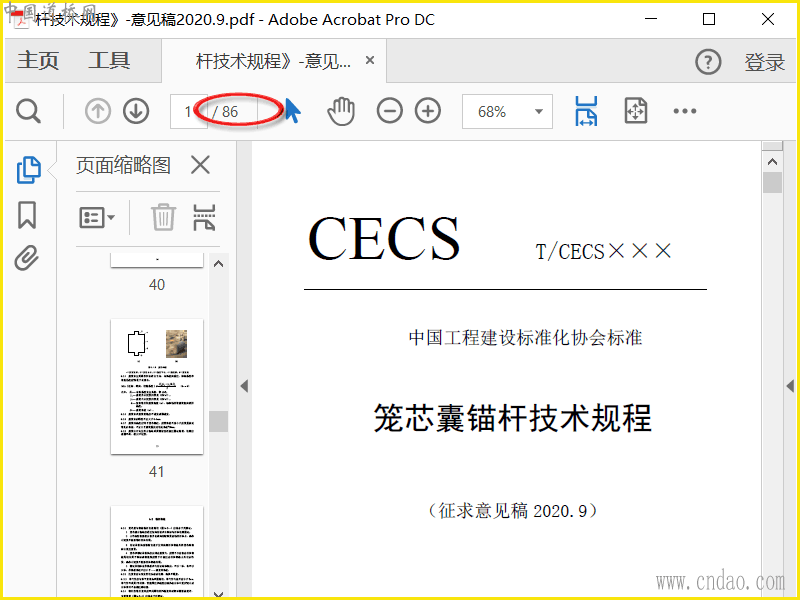Image resolution: width=800 pixels, height=600 pixels.
Task: Go to next page arrow
Action: 136,111
